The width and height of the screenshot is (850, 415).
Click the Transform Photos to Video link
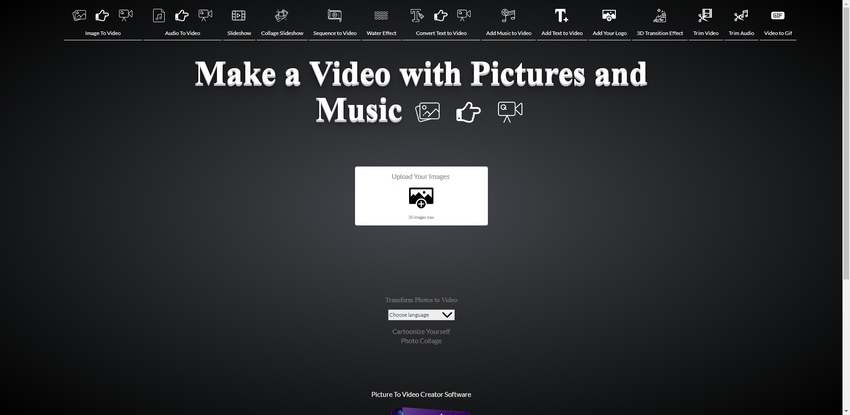[421, 300]
